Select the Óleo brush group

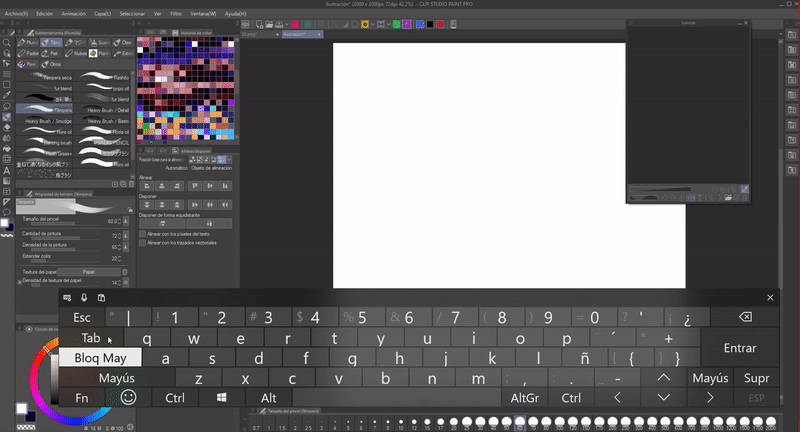point(122,43)
